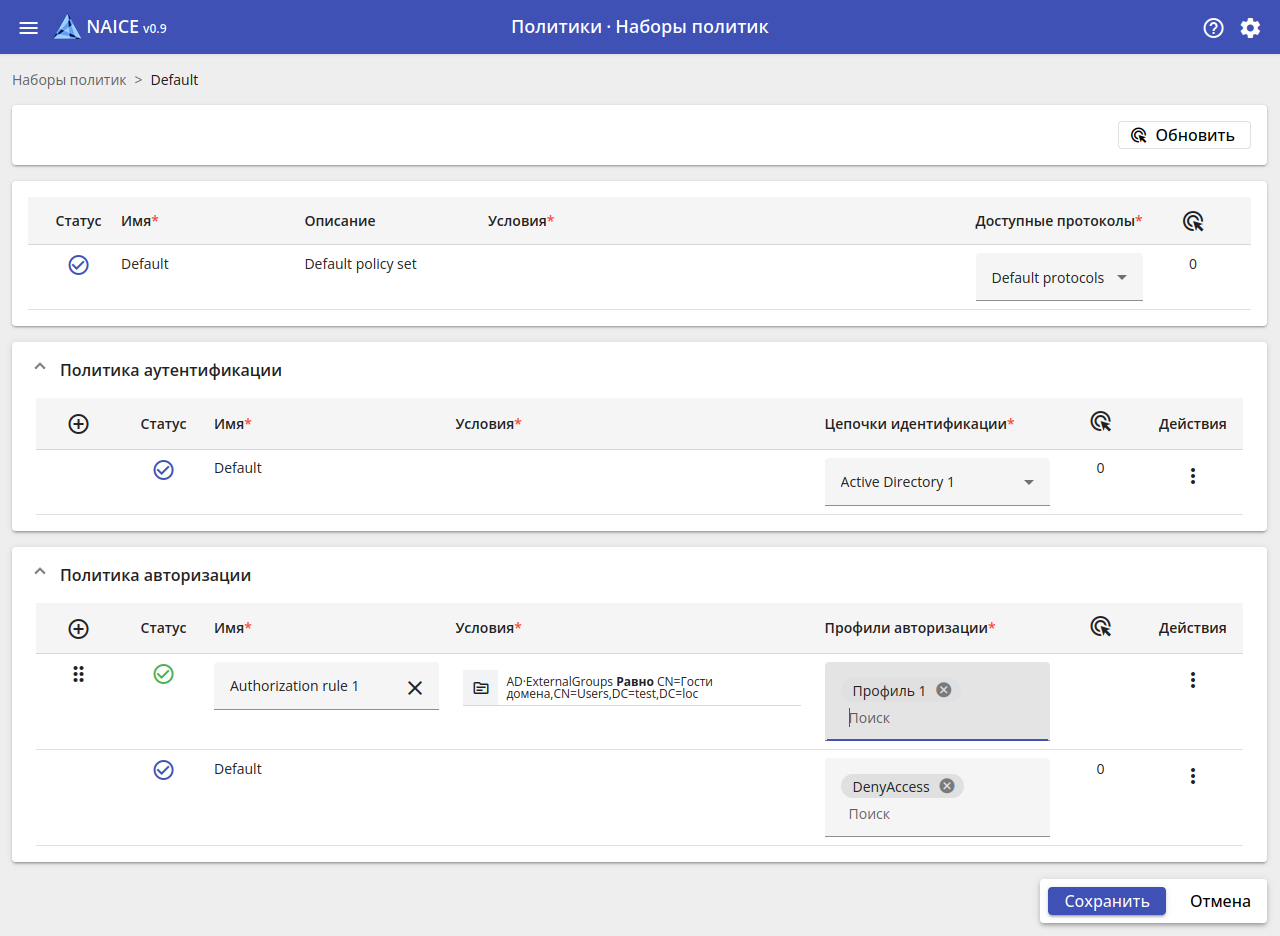Open Active Directory 1 identity chain dropdown
This screenshot has height=936, width=1280.
[x=937, y=482]
